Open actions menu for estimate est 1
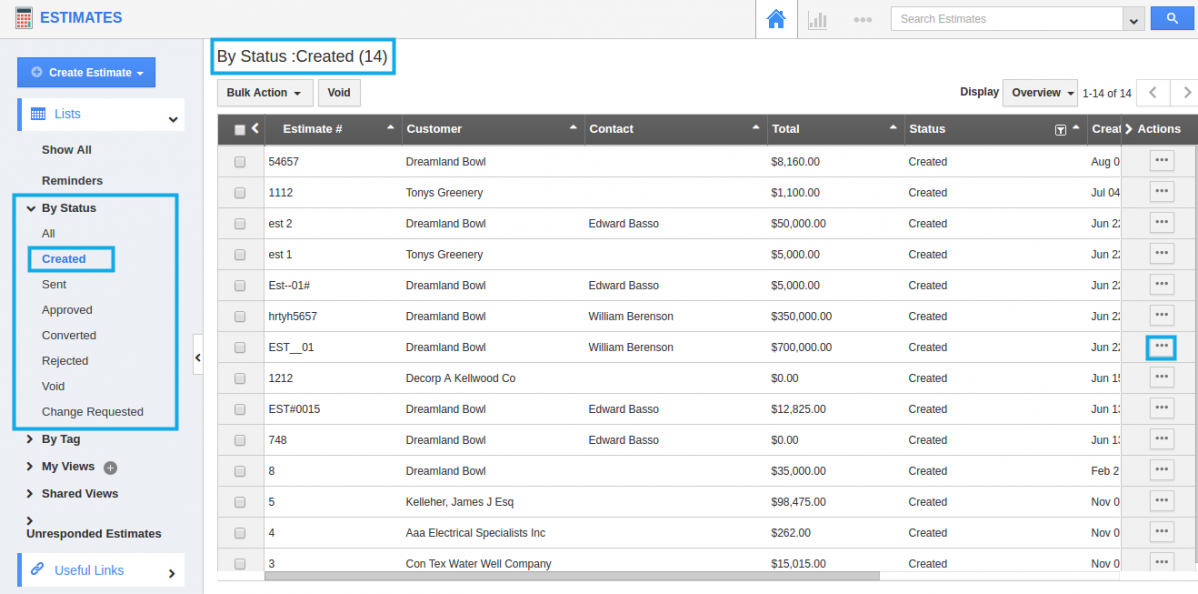The height and width of the screenshot is (594, 1198). pyautogui.click(x=1161, y=253)
